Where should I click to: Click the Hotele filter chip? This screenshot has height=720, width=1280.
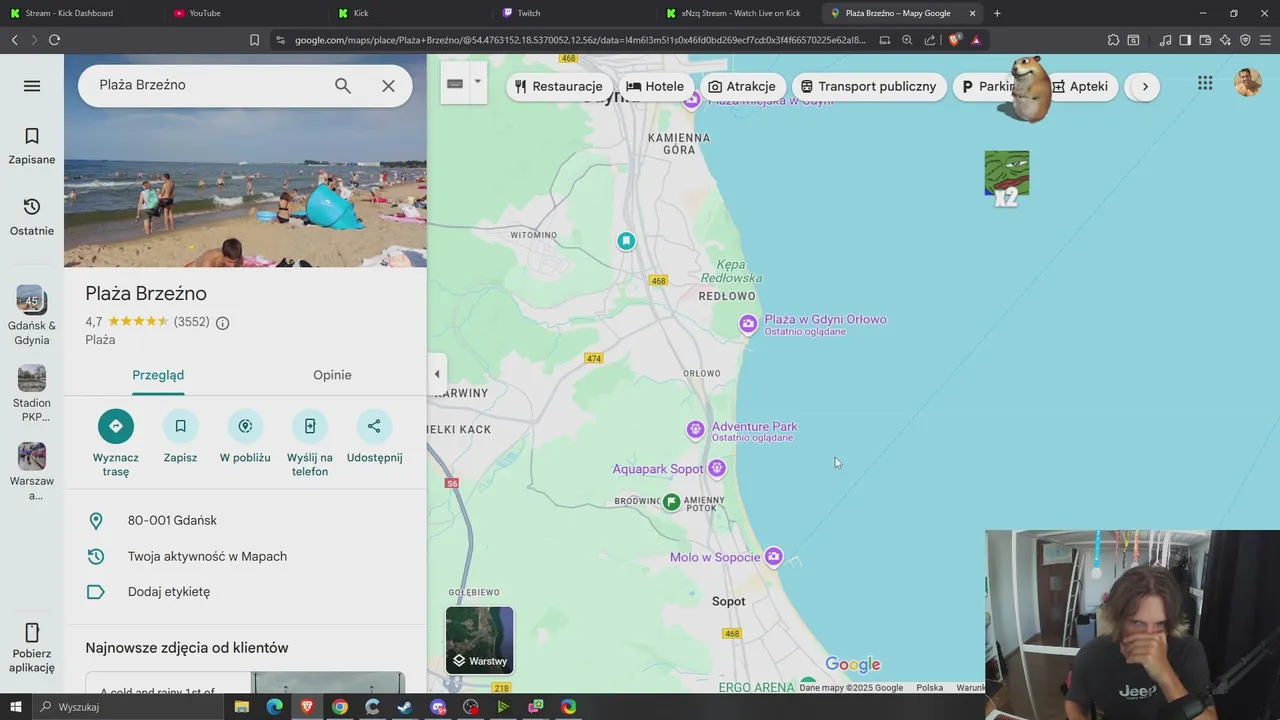pyautogui.click(x=655, y=86)
